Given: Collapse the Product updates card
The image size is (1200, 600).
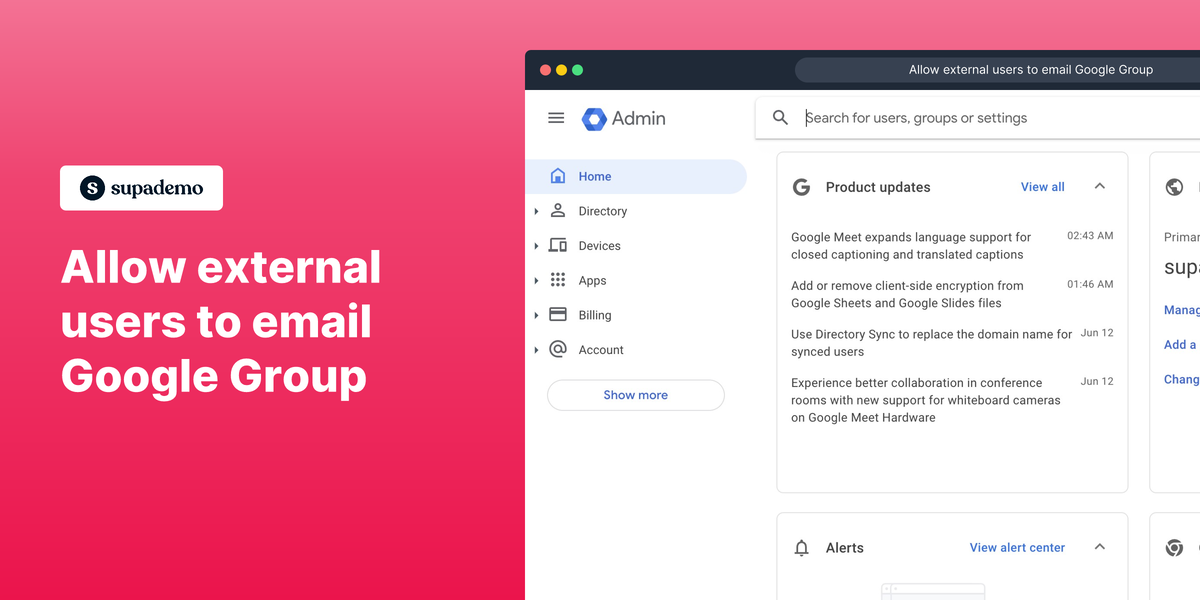Looking at the screenshot, I should [1100, 186].
